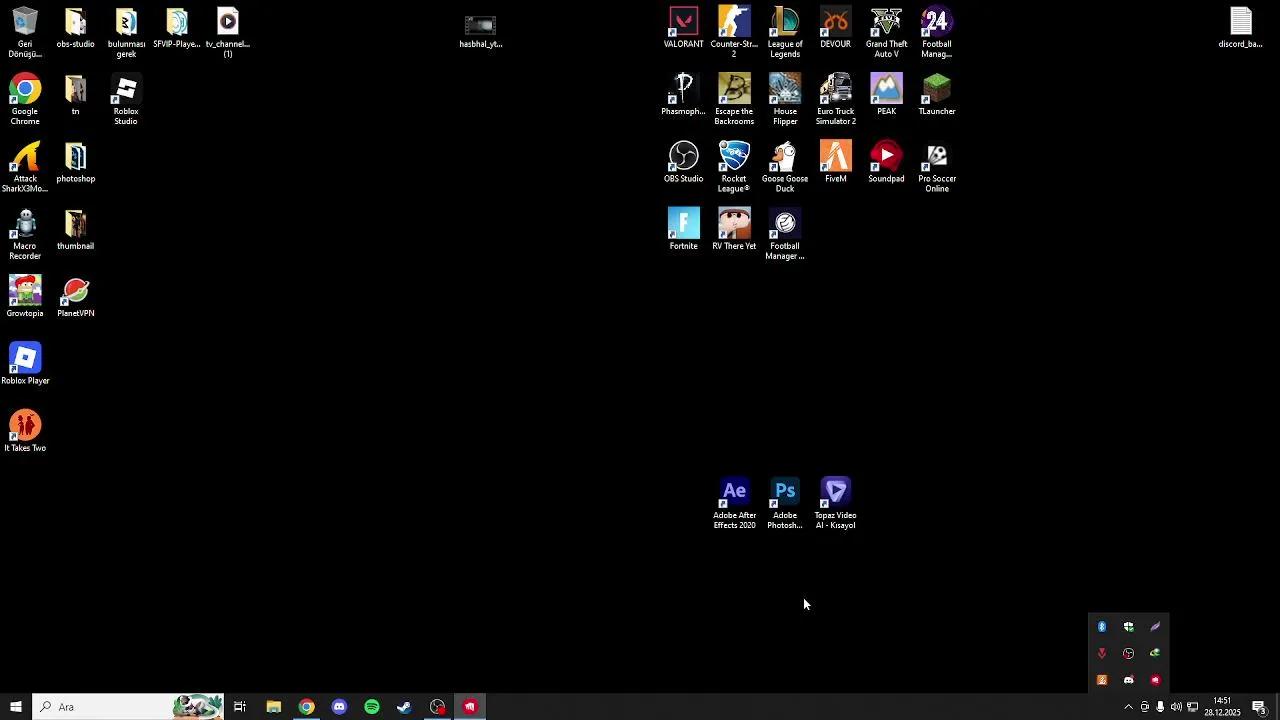Select the Escape the Backrooms icon
Viewport: 1280px width, 720px height.
click(734, 99)
